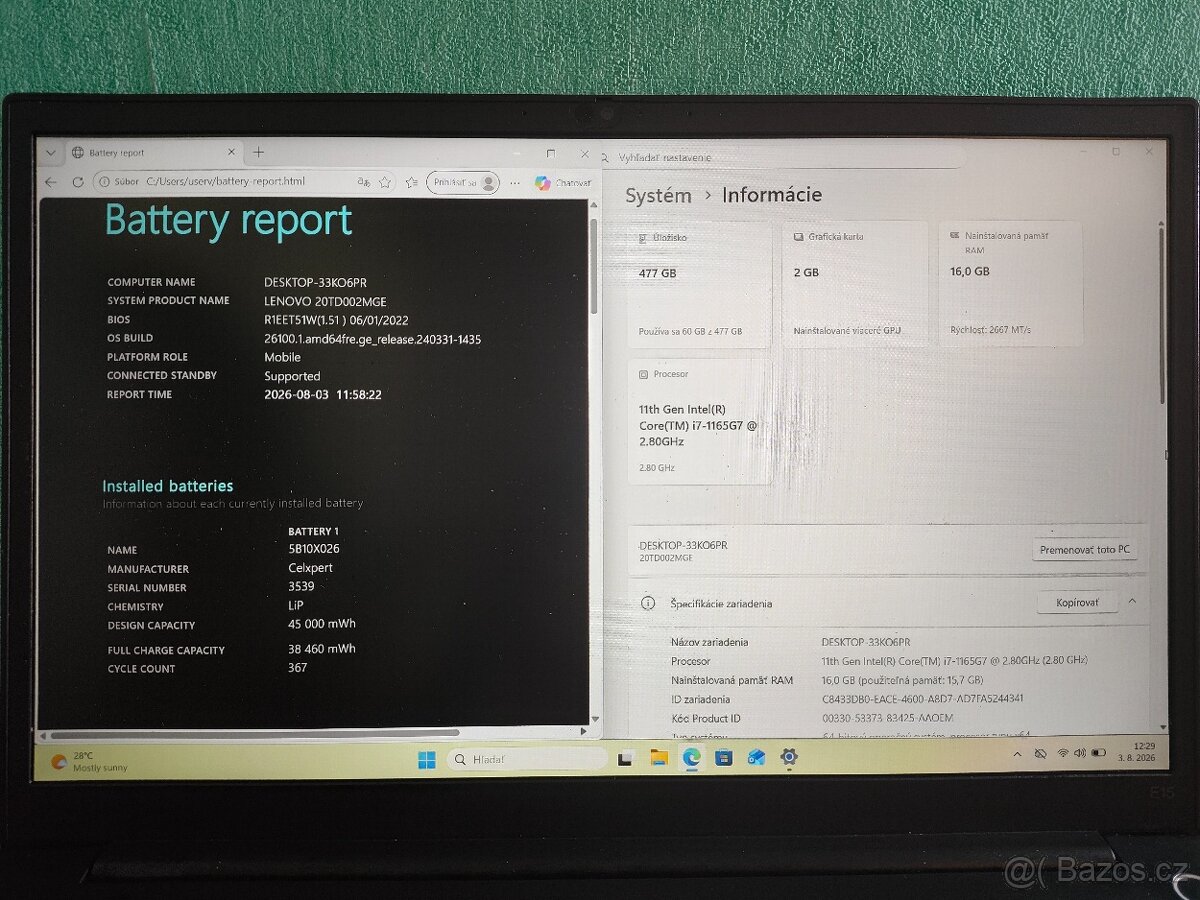Click the Settings search box Vyhľadať nastavenie
1200x900 pixels.
780,157
